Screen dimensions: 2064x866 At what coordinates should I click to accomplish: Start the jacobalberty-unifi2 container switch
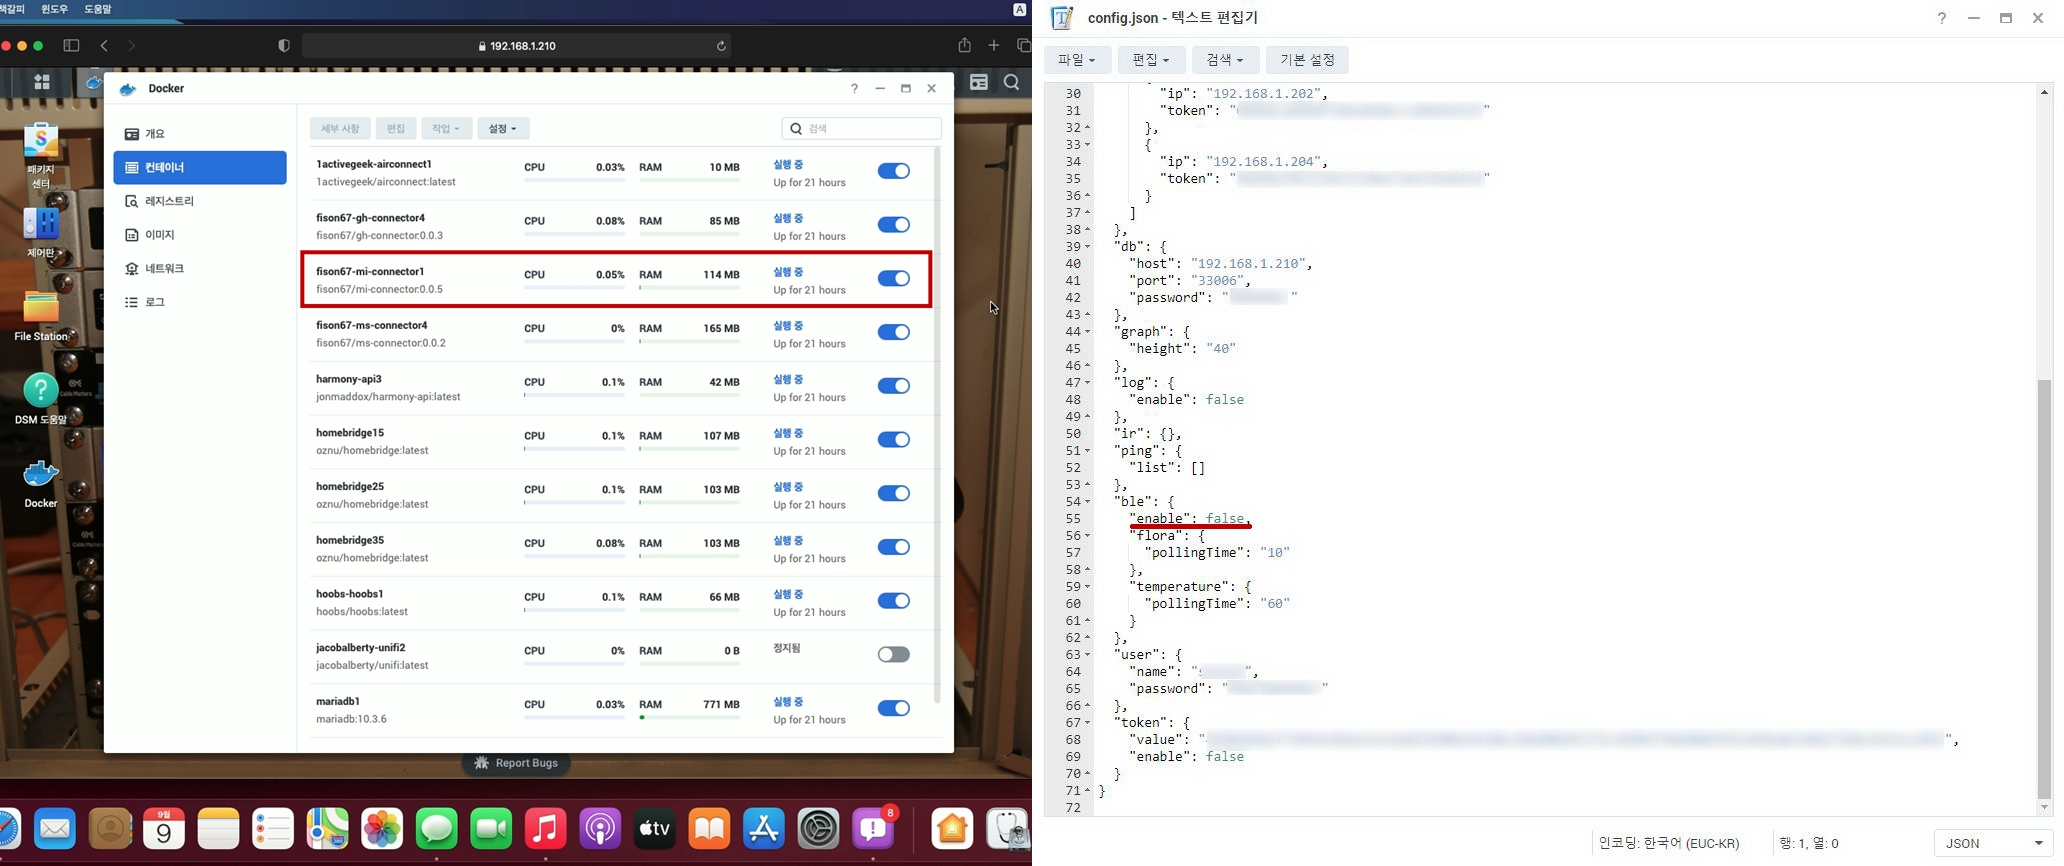pos(894,655)
